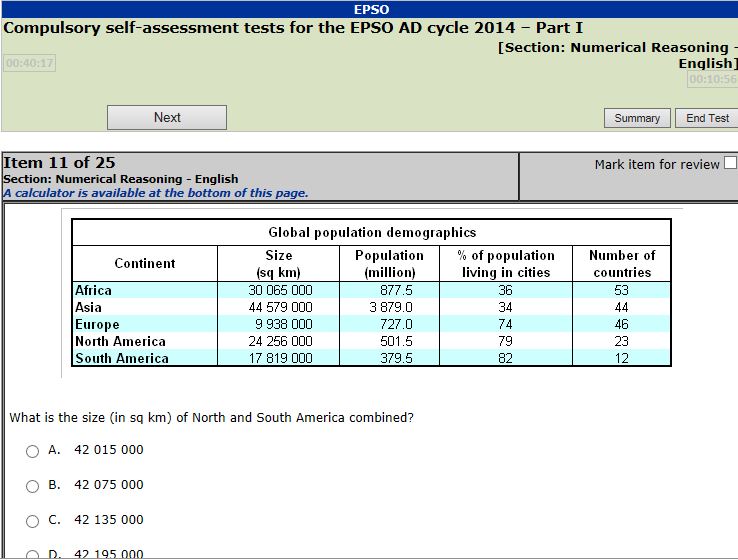Click the Size (sq km) column header
Viewport: 738px width, 560px height.
click(279, 264)
